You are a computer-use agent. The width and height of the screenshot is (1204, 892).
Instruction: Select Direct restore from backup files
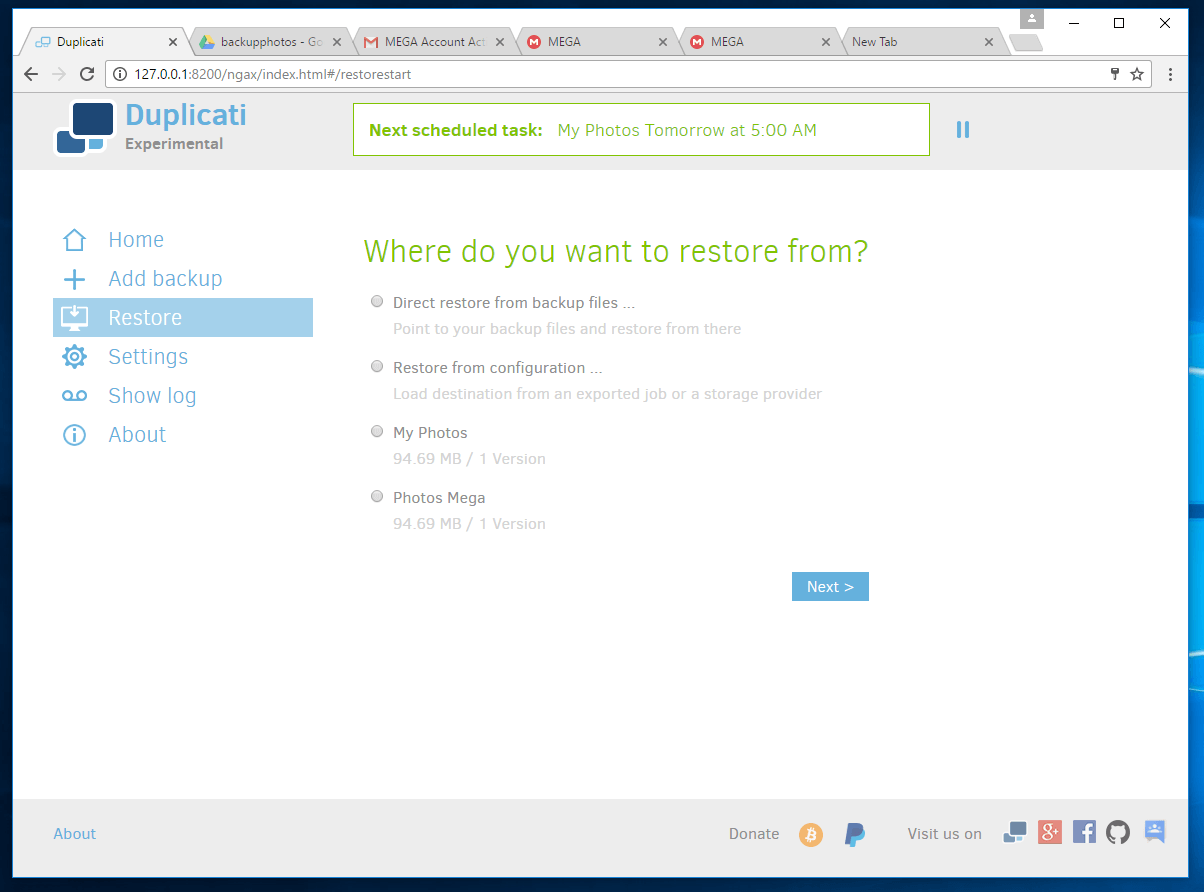click(377, 301)
